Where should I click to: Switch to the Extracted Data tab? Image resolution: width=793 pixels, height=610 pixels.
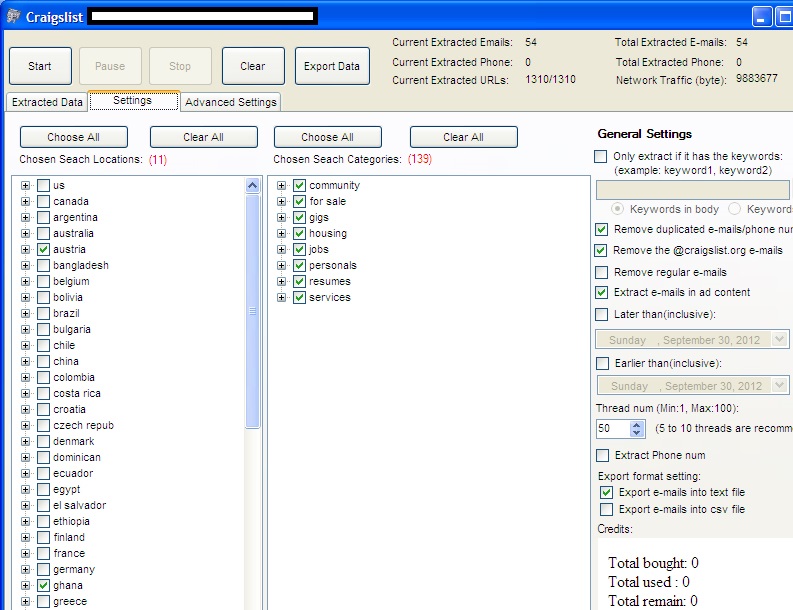[47, 102]
